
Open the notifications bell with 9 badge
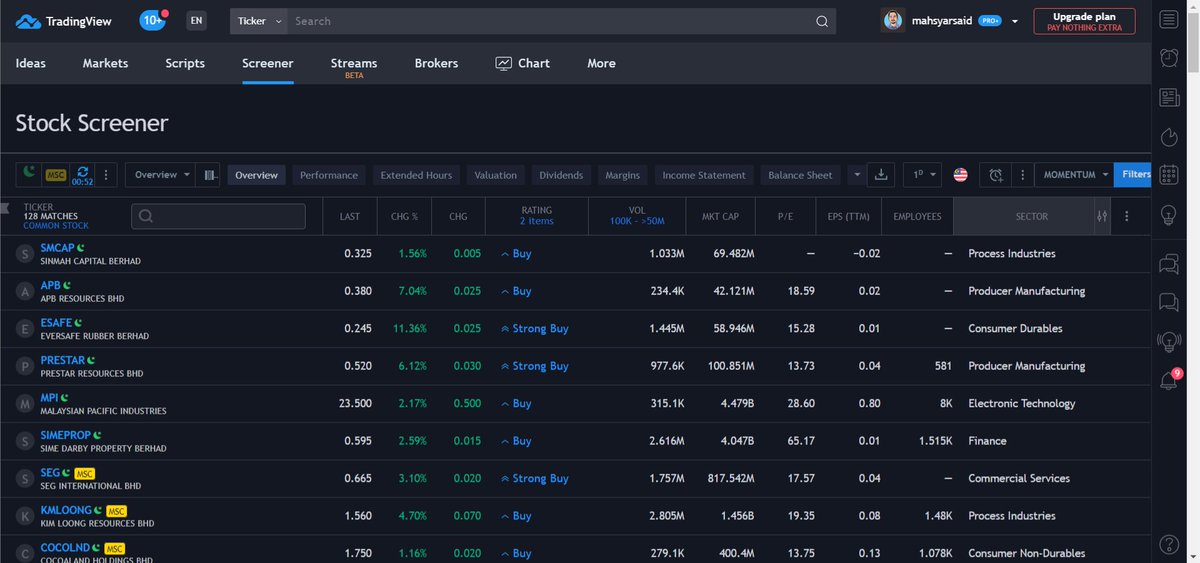[1169, 380]
